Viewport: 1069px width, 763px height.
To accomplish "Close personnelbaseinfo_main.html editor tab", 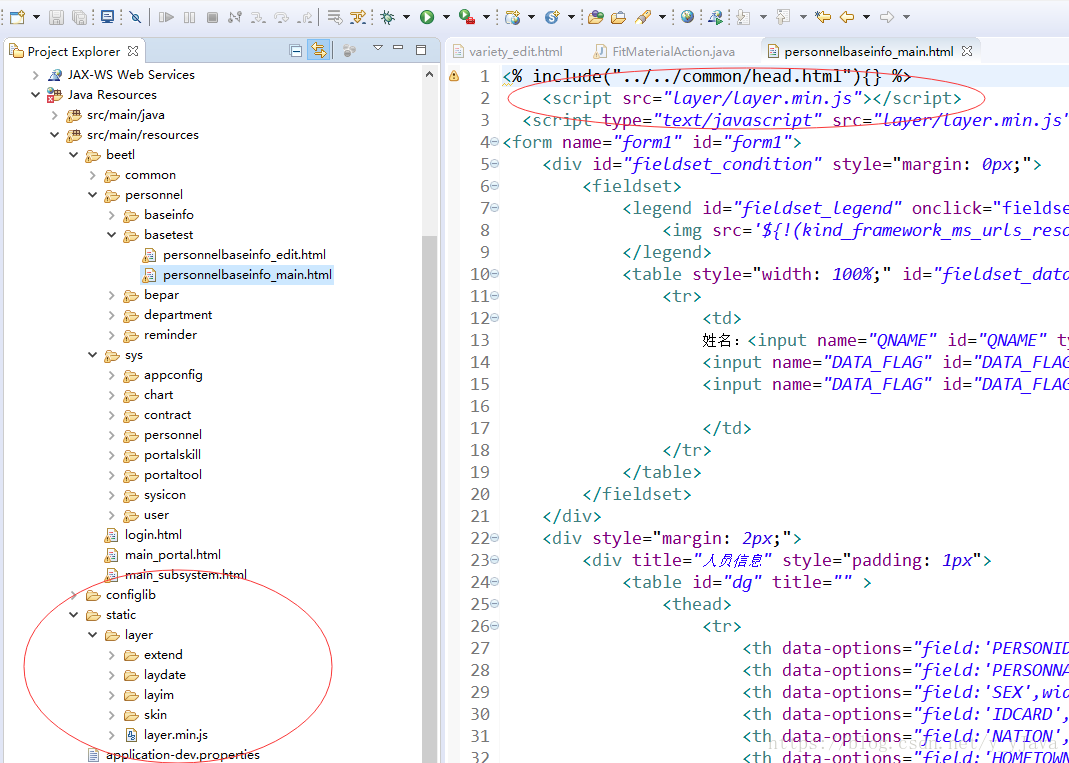I will (x=966, y=51).
